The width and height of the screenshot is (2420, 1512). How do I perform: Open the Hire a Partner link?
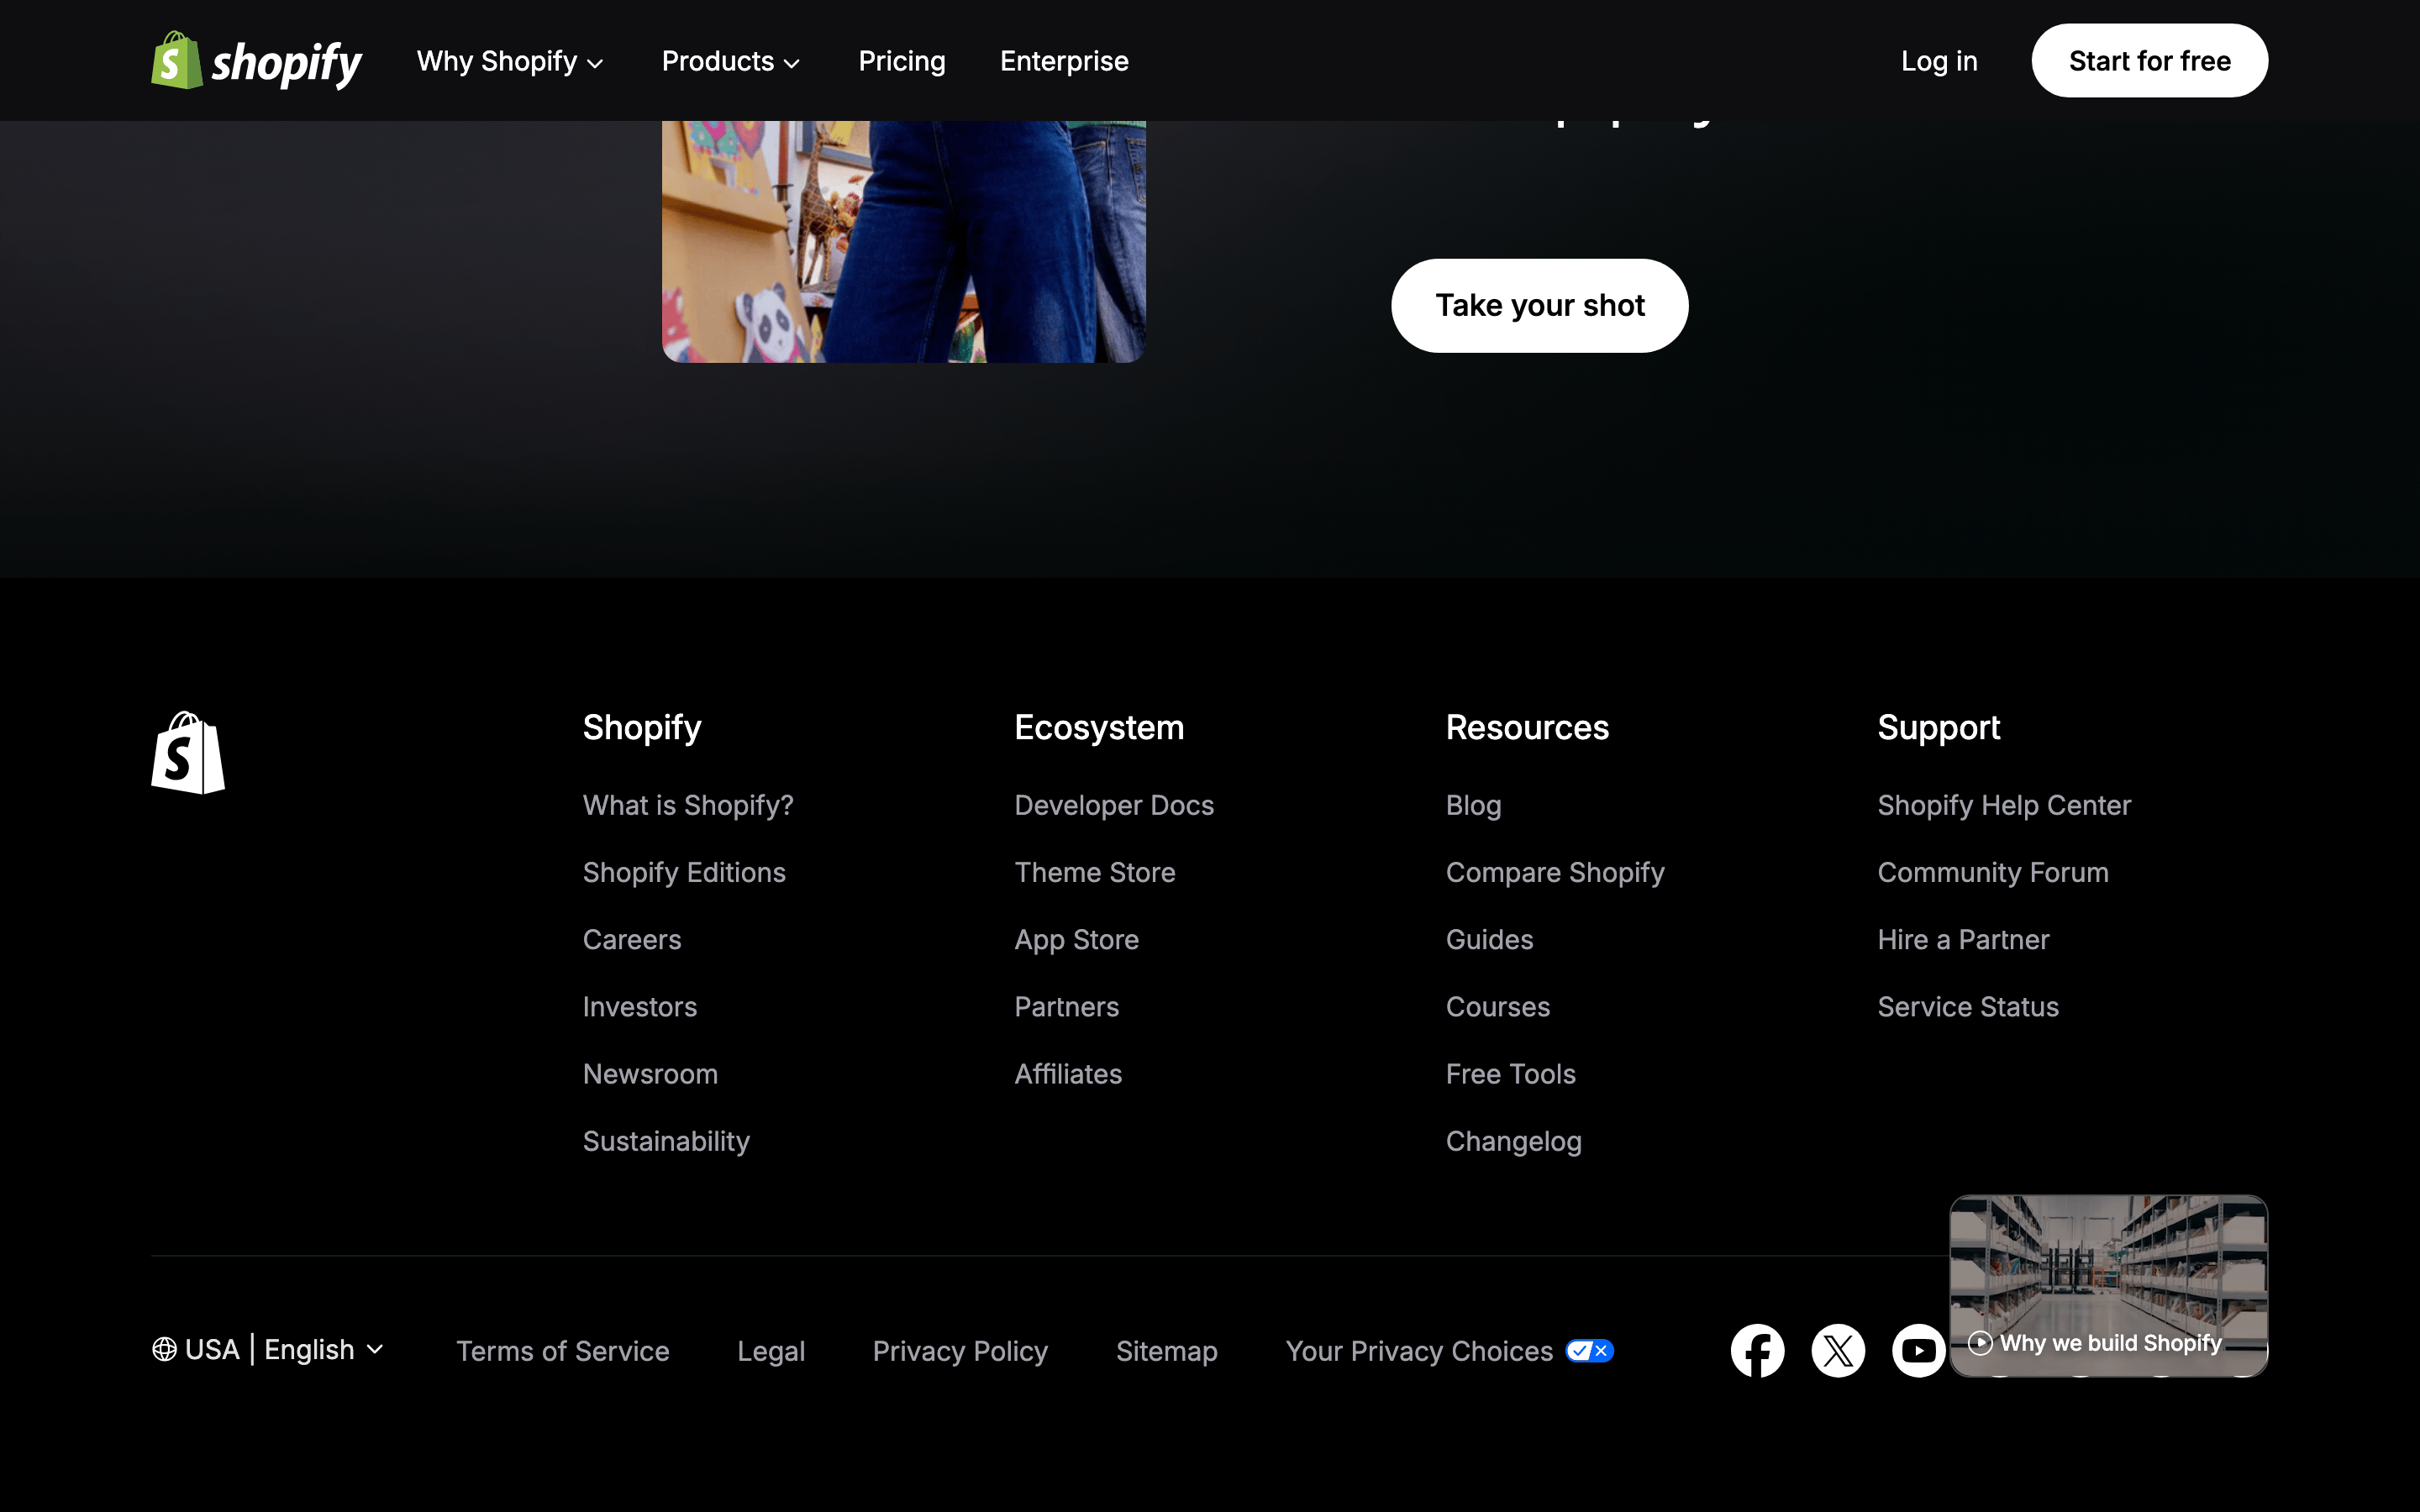pyautogui.click(x=1963, y=940)
